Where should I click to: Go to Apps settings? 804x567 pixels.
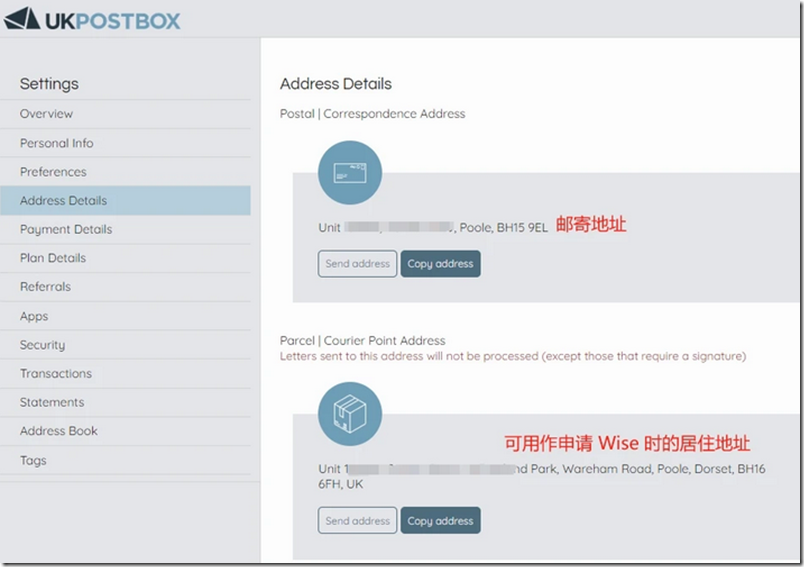[x=34, y=316]
